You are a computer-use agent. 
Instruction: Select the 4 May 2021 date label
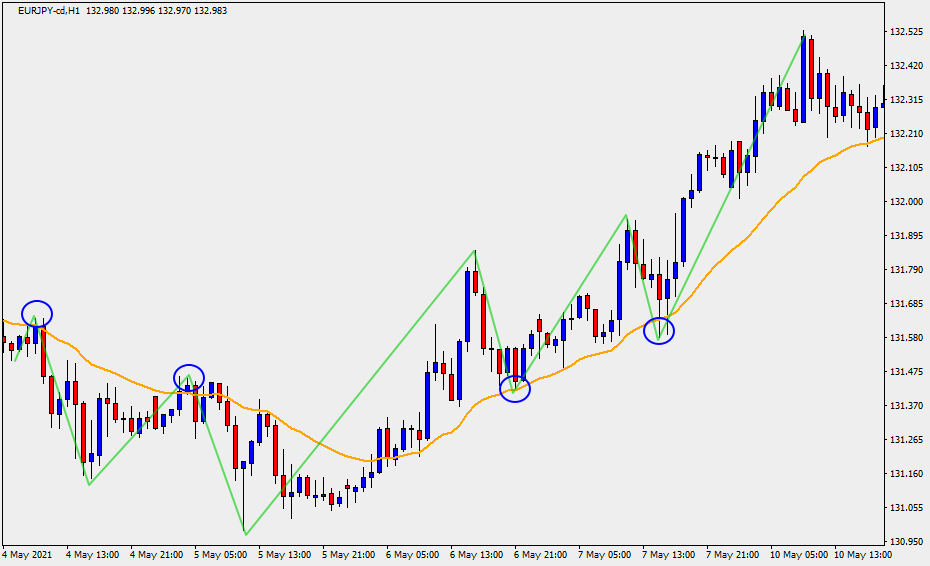[27, 554]
